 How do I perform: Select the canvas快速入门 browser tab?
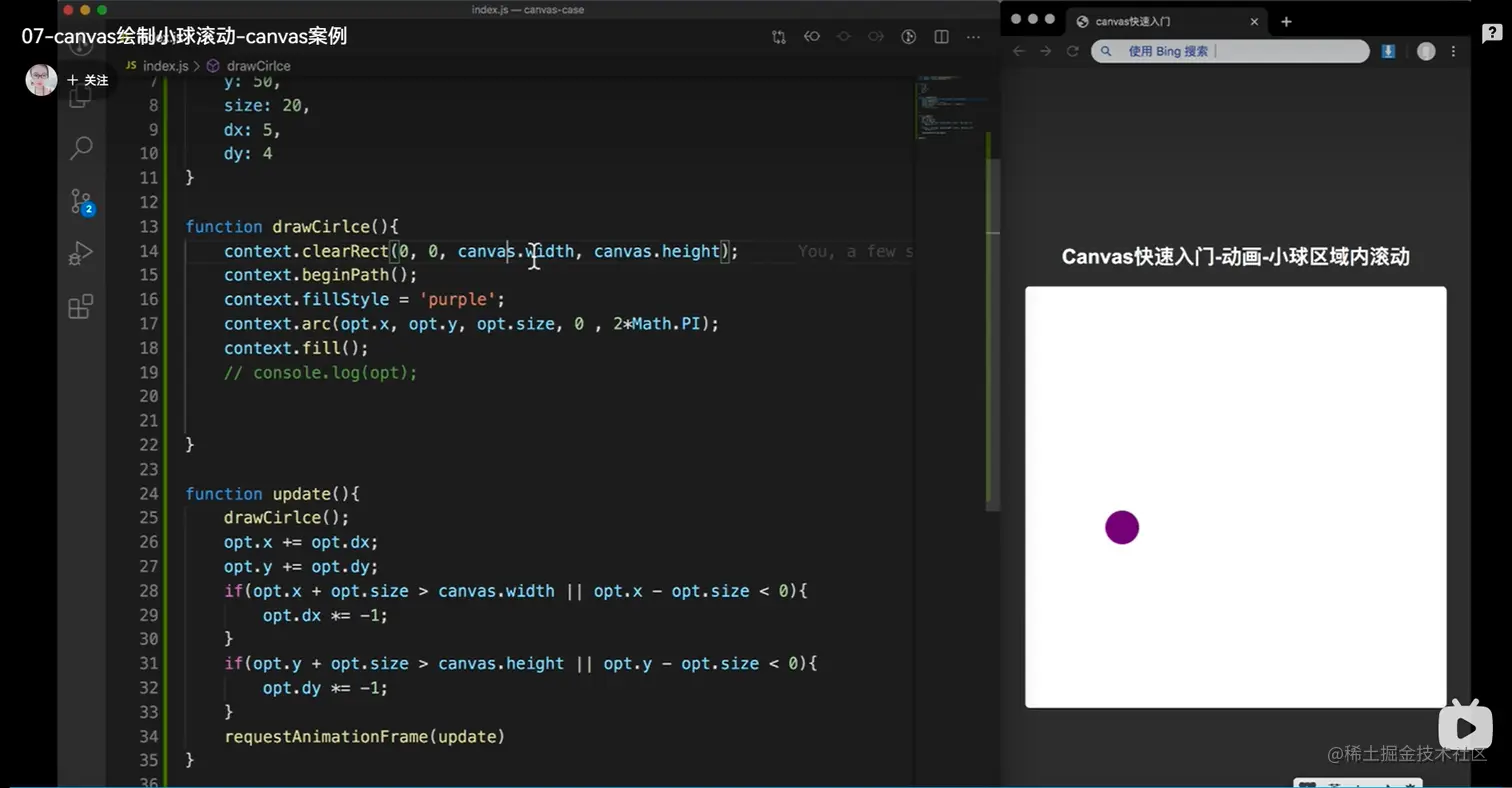click(1168, 21)
